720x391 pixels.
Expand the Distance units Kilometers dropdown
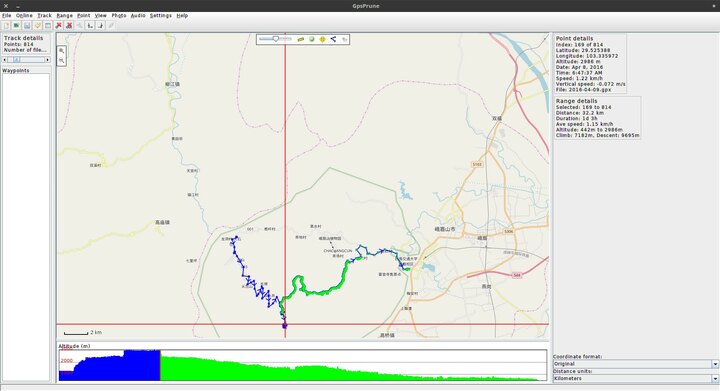tap(715, 379)
